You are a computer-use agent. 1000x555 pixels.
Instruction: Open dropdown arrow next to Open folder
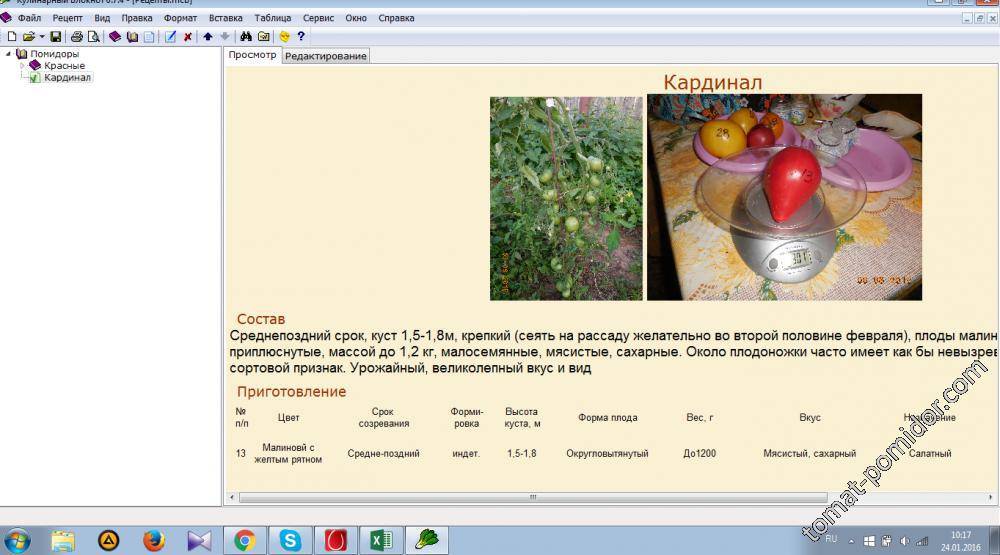coord(42,37)
